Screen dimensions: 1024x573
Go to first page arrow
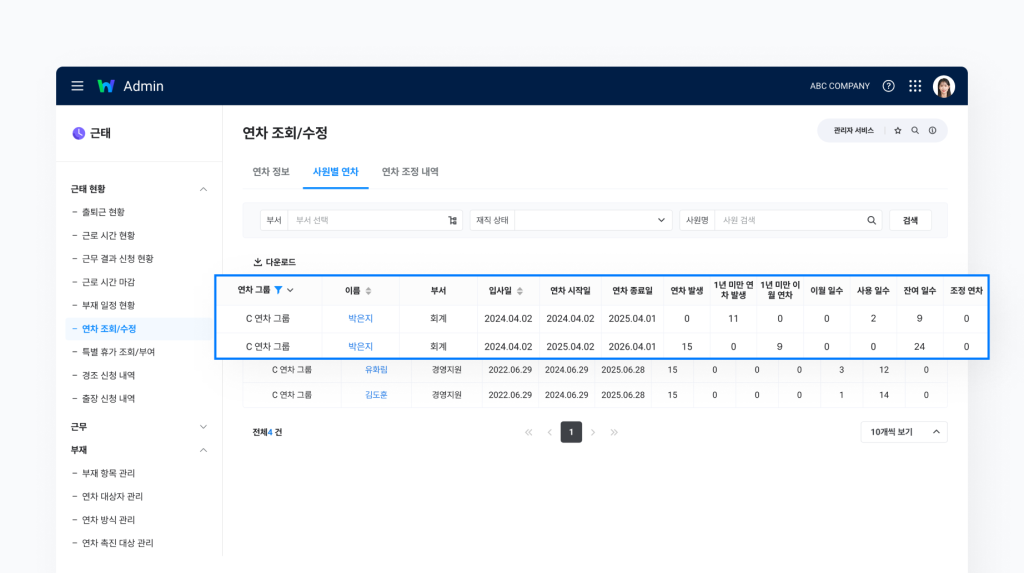click(528, 432)
